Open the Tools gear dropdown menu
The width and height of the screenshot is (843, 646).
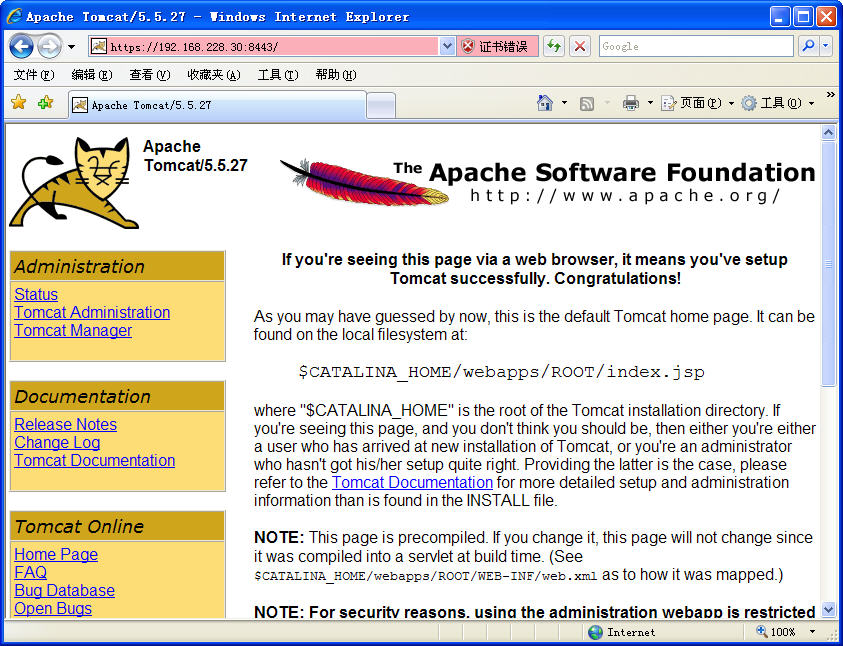[x=777, y=103]
